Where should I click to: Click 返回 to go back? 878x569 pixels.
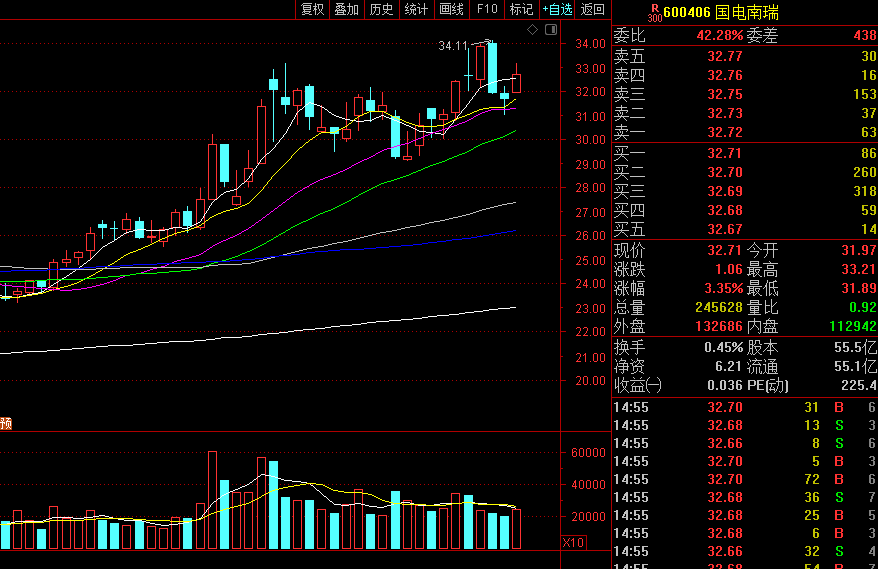click(593, 9)
